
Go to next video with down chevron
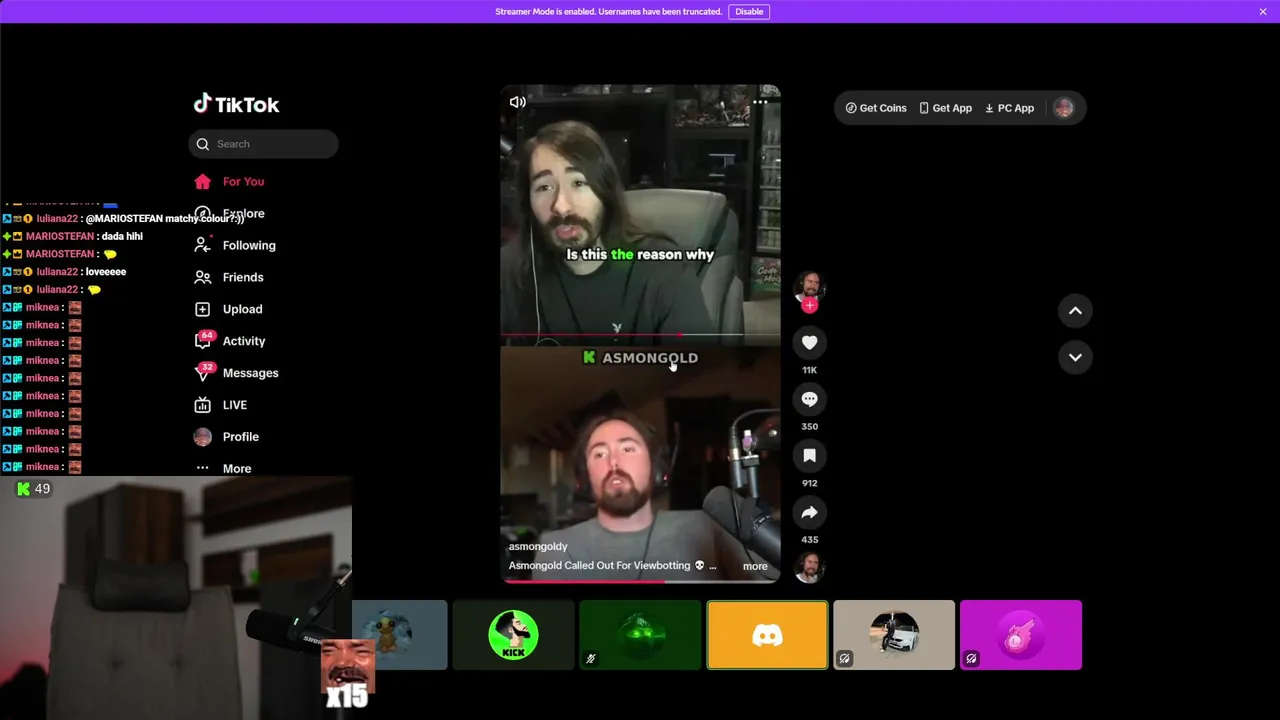point(1075,357)
